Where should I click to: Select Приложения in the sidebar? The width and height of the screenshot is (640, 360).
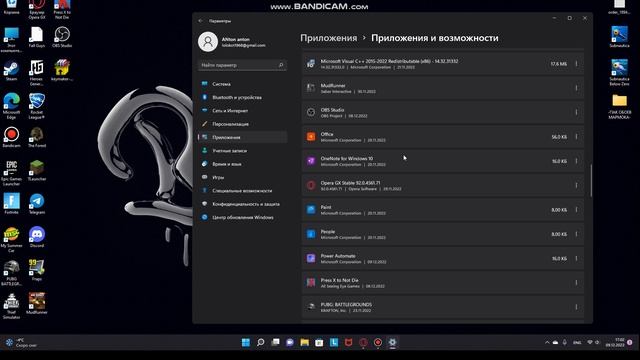[242, 138]
